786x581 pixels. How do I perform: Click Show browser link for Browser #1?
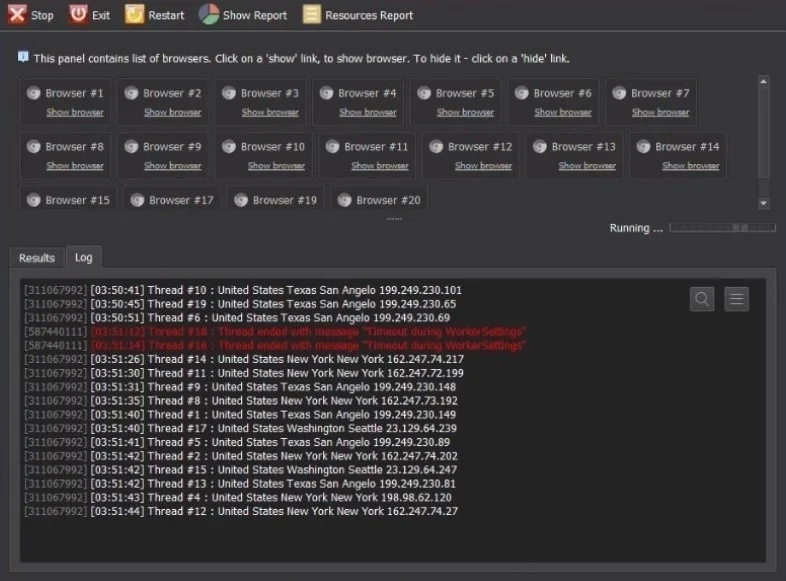click(75, 112)
